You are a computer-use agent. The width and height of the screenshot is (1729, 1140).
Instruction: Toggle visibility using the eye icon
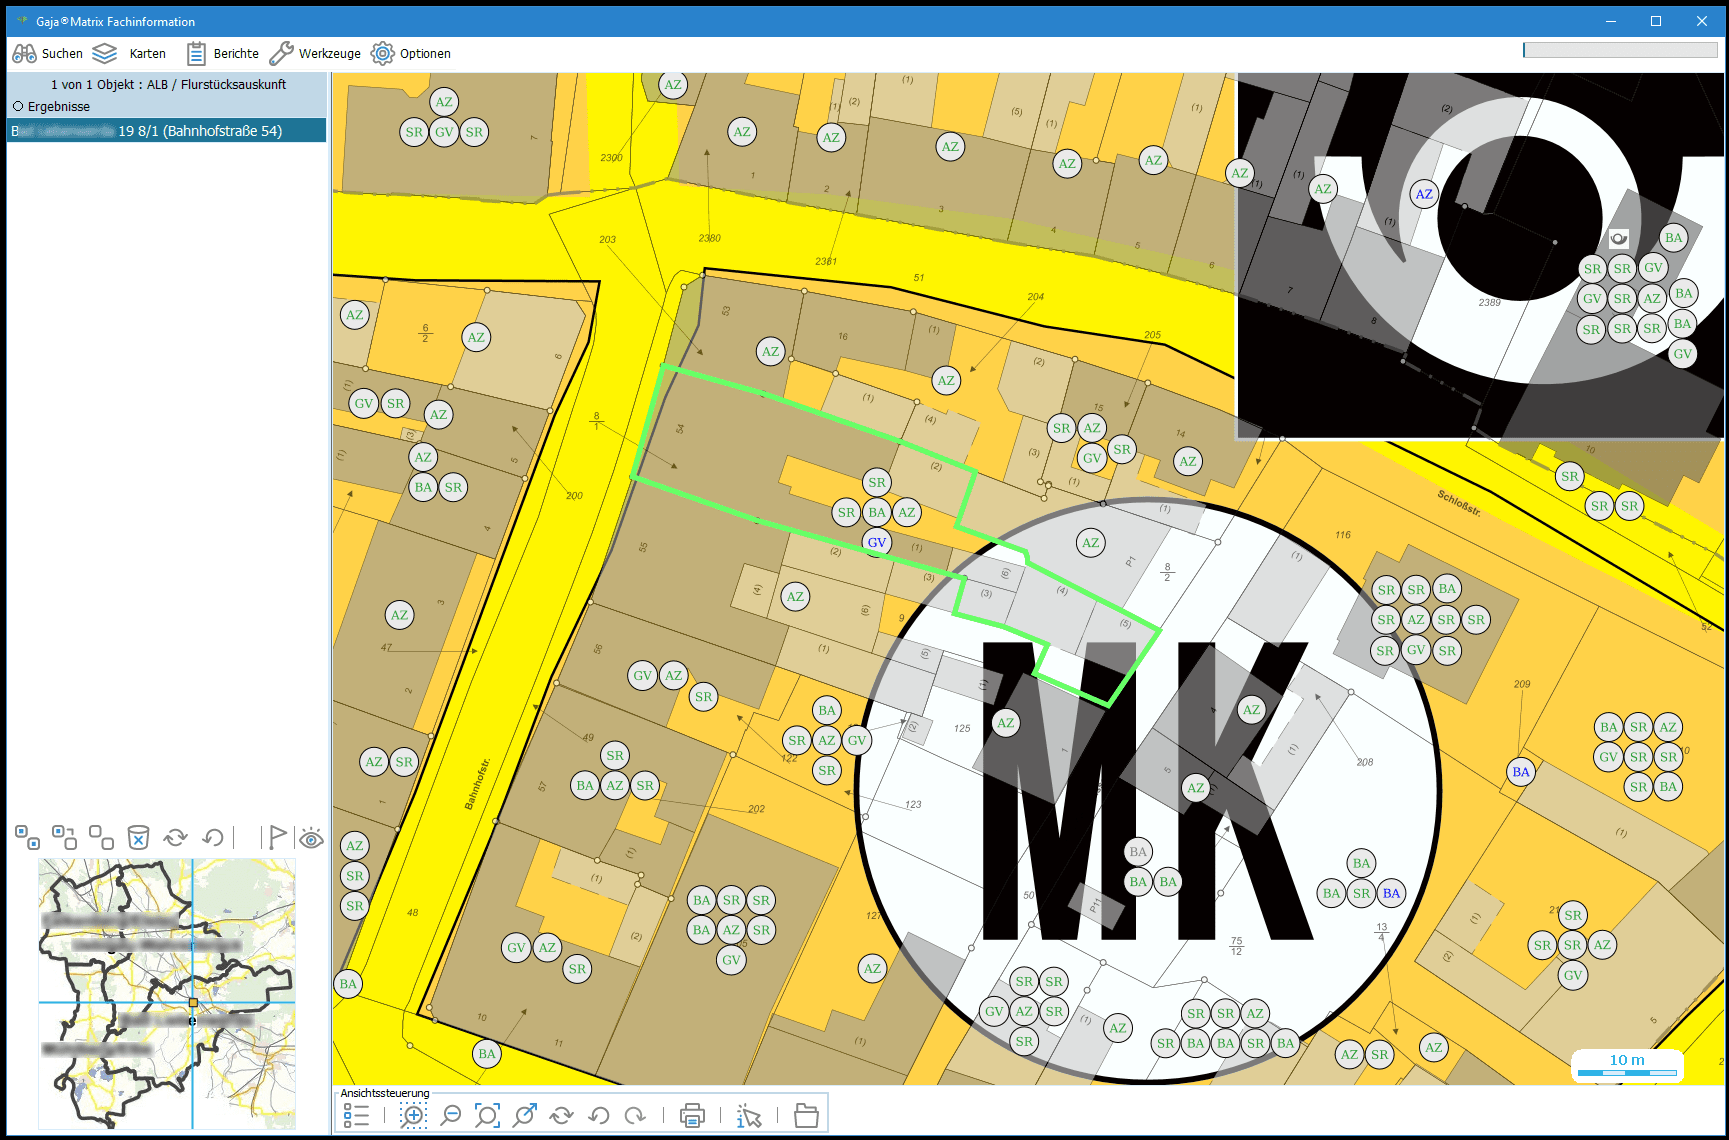coord(312,838)
